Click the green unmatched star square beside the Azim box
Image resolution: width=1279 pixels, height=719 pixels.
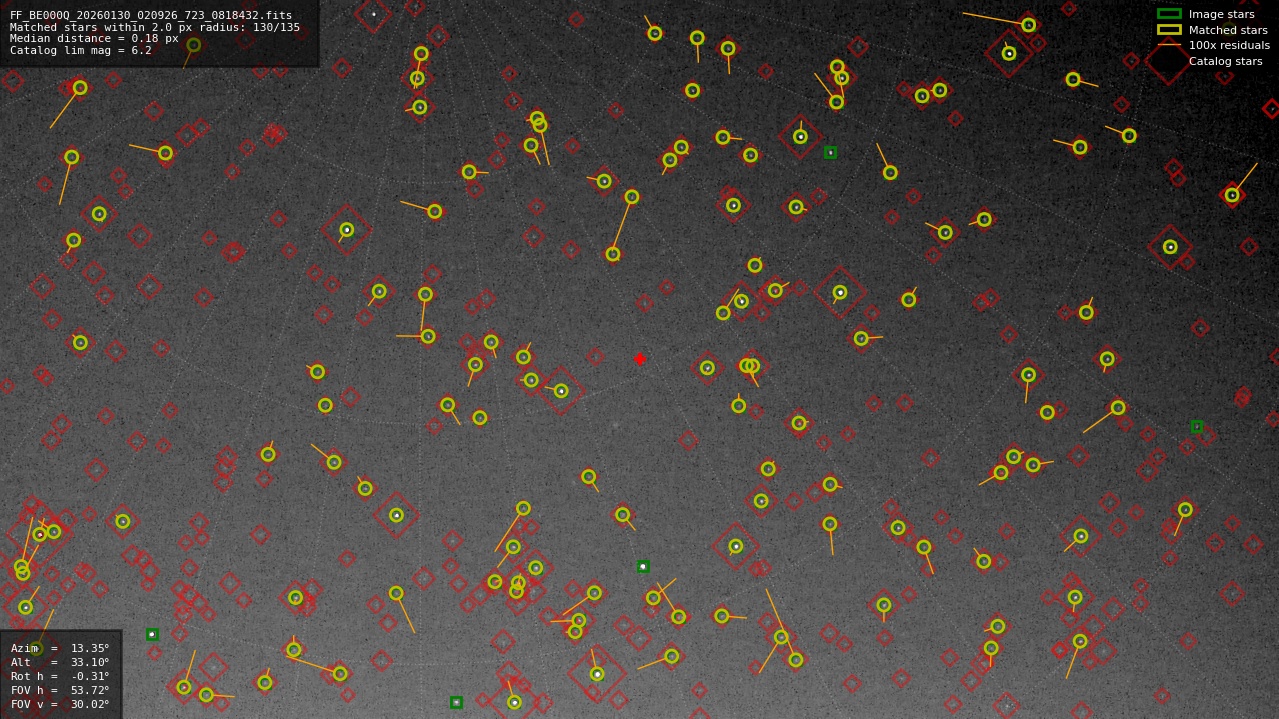click(x=152, y=634)
